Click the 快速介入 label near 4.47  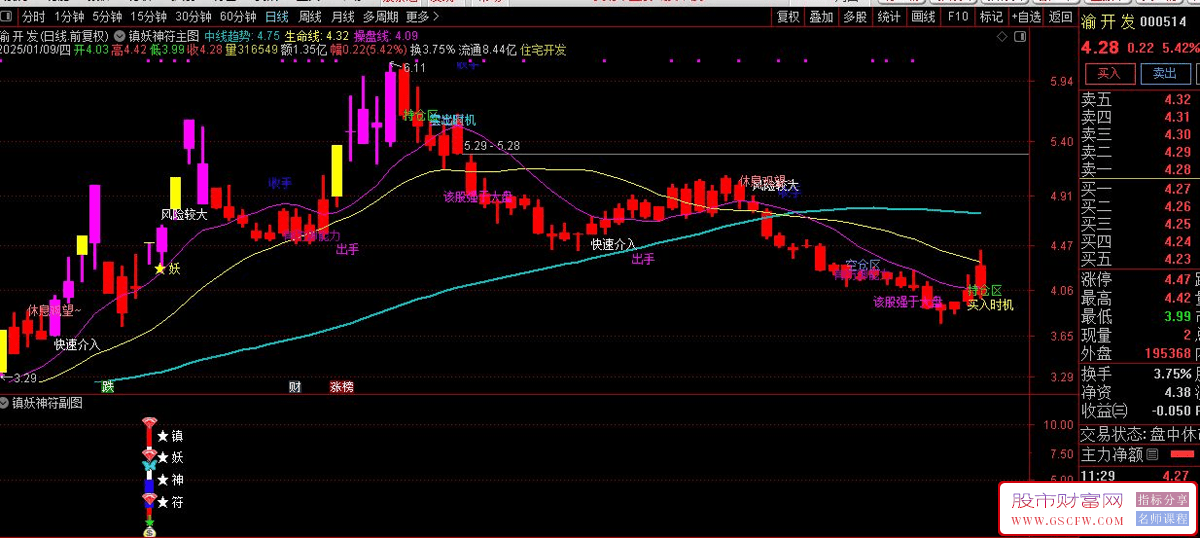613,244
